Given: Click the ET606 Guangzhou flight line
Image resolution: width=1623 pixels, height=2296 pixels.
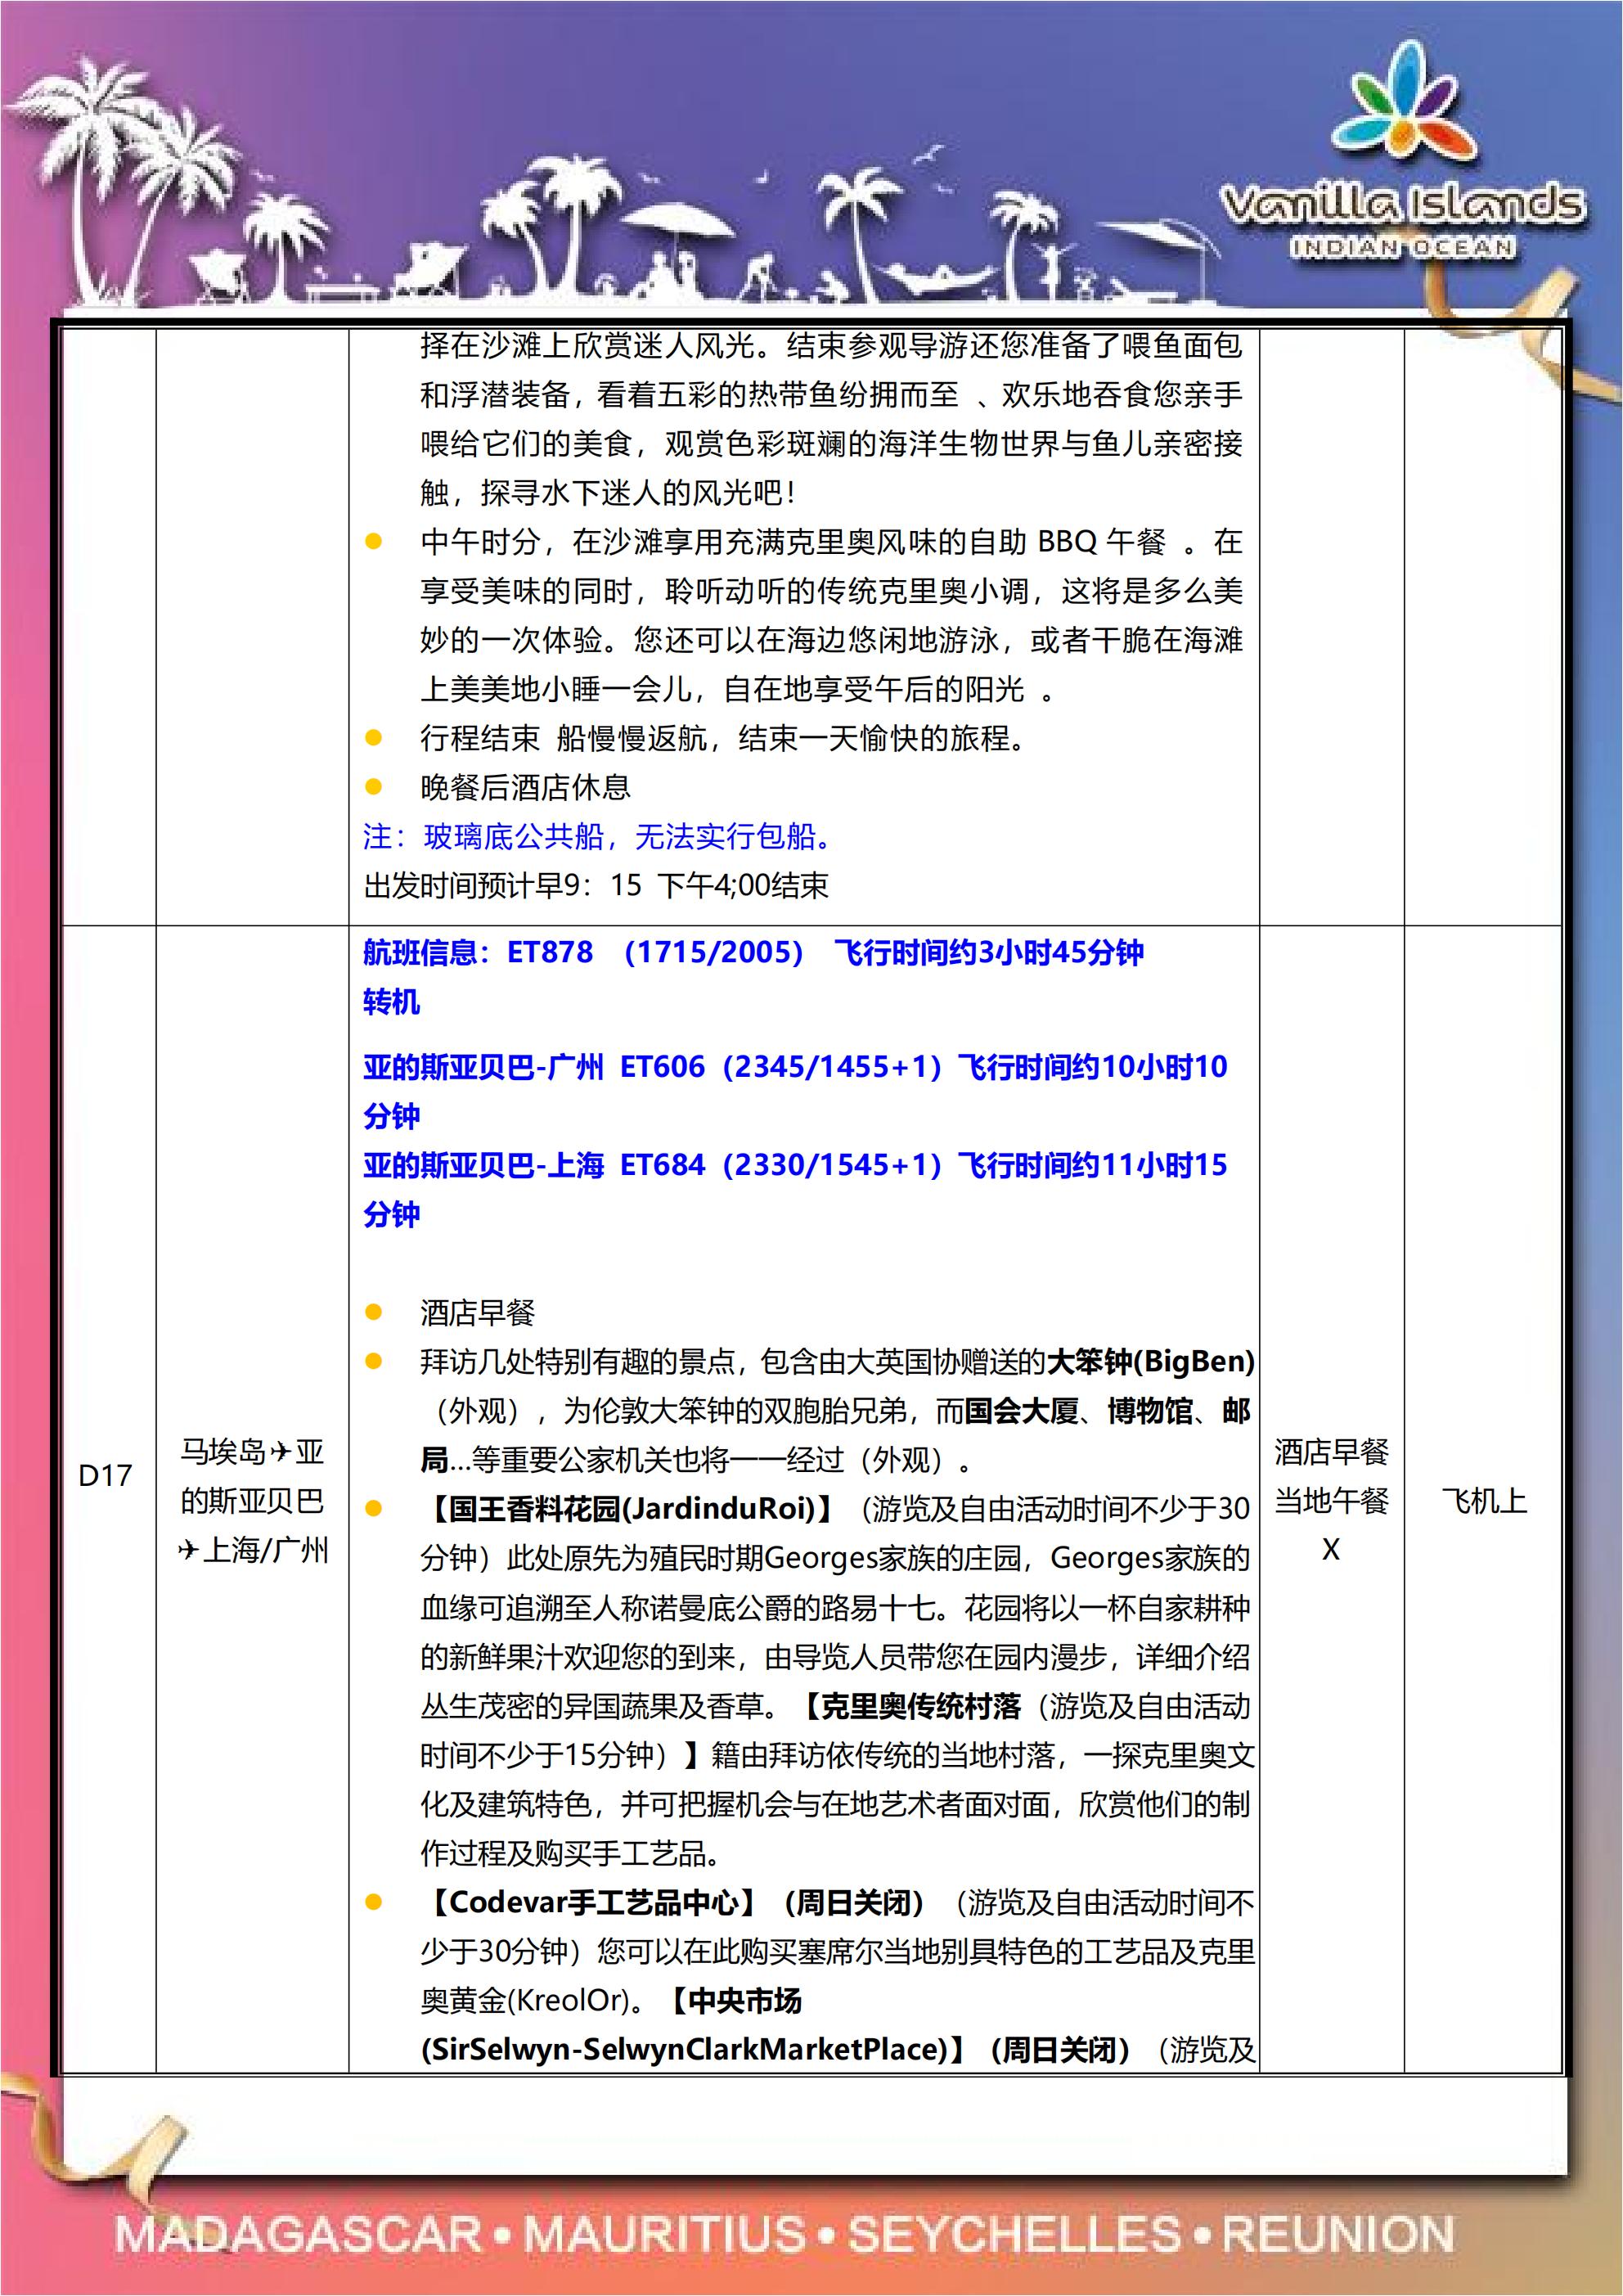Looking at the screenshot, I should [x=795, y=1091].
